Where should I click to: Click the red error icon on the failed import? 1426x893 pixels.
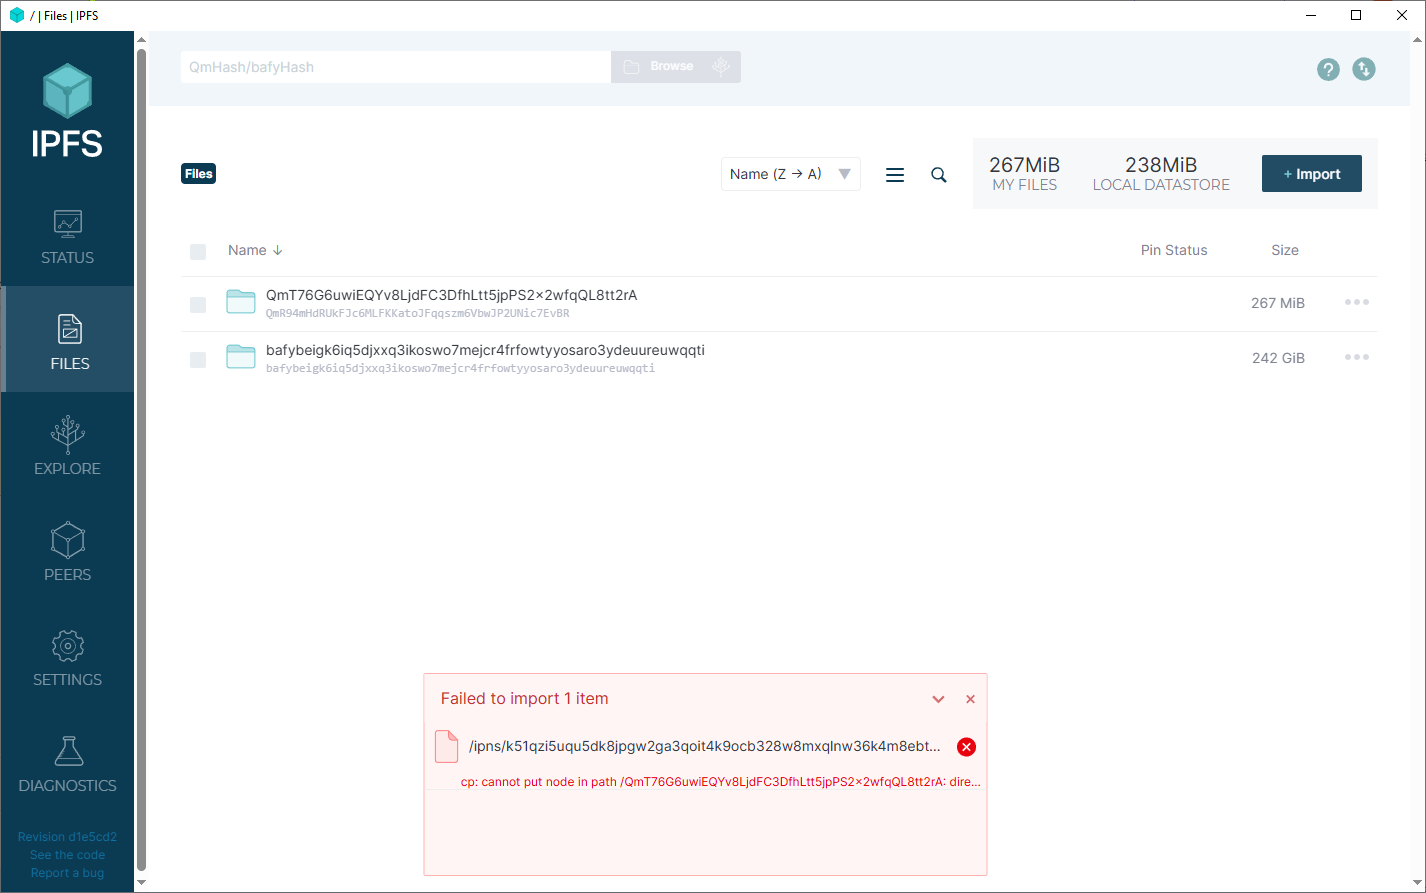click(x=966, y=747)
